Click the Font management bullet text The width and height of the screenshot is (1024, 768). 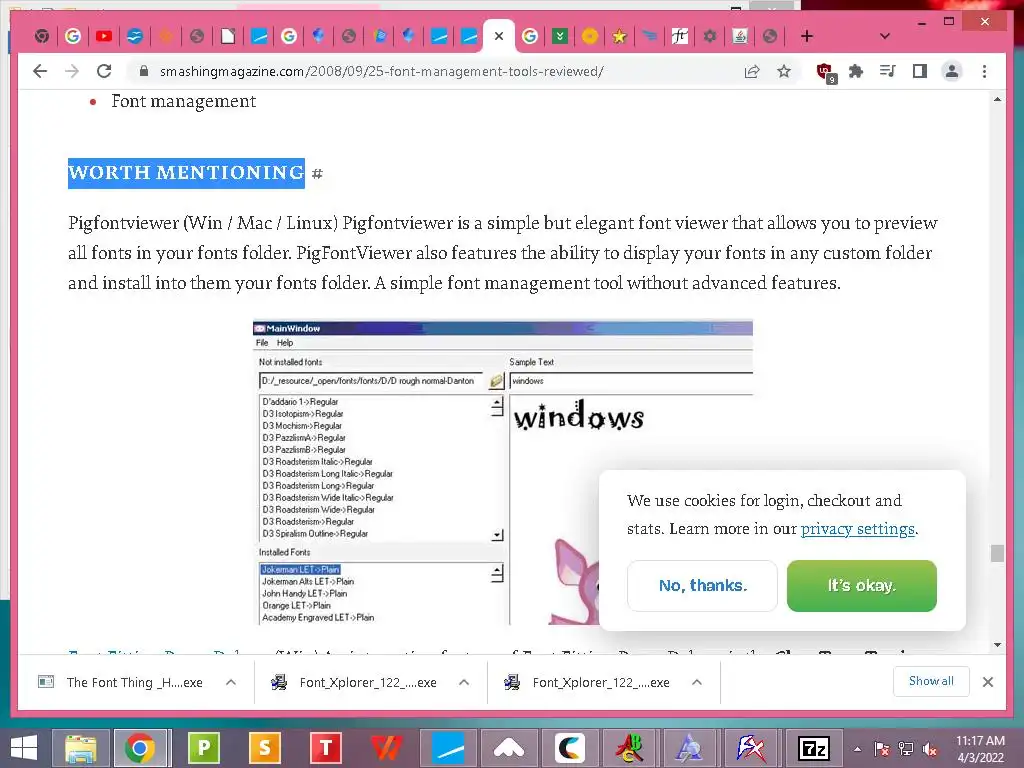184,101
